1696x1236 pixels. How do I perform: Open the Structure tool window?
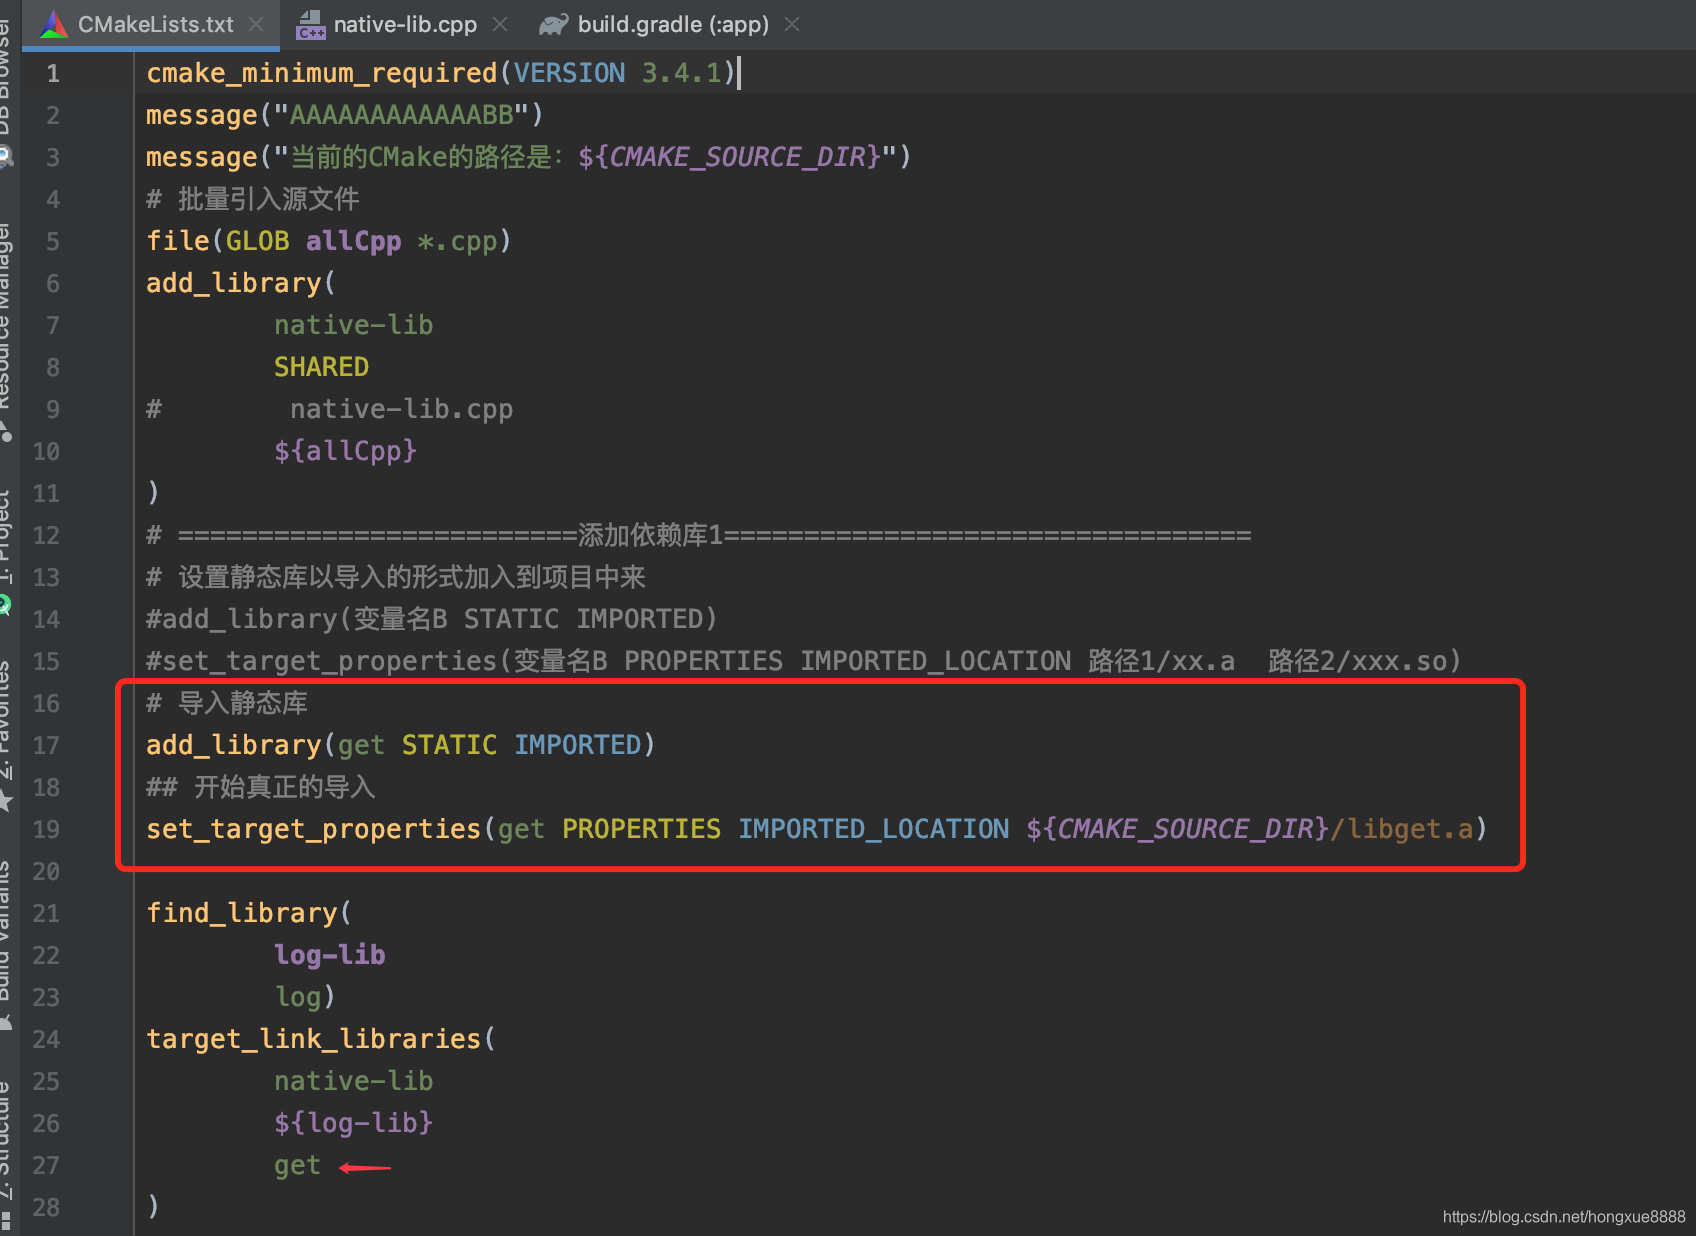(x=6, y=1155)
